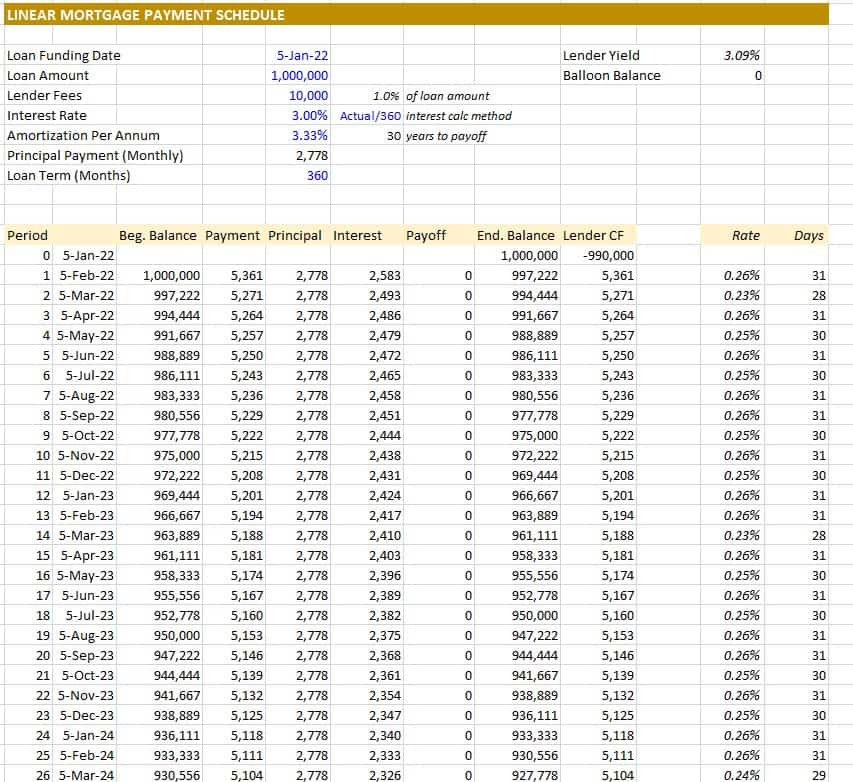Click the ending balance 950,000 in period 18
This screenshot has width=853, height=782.
click(x=535, y=616)
